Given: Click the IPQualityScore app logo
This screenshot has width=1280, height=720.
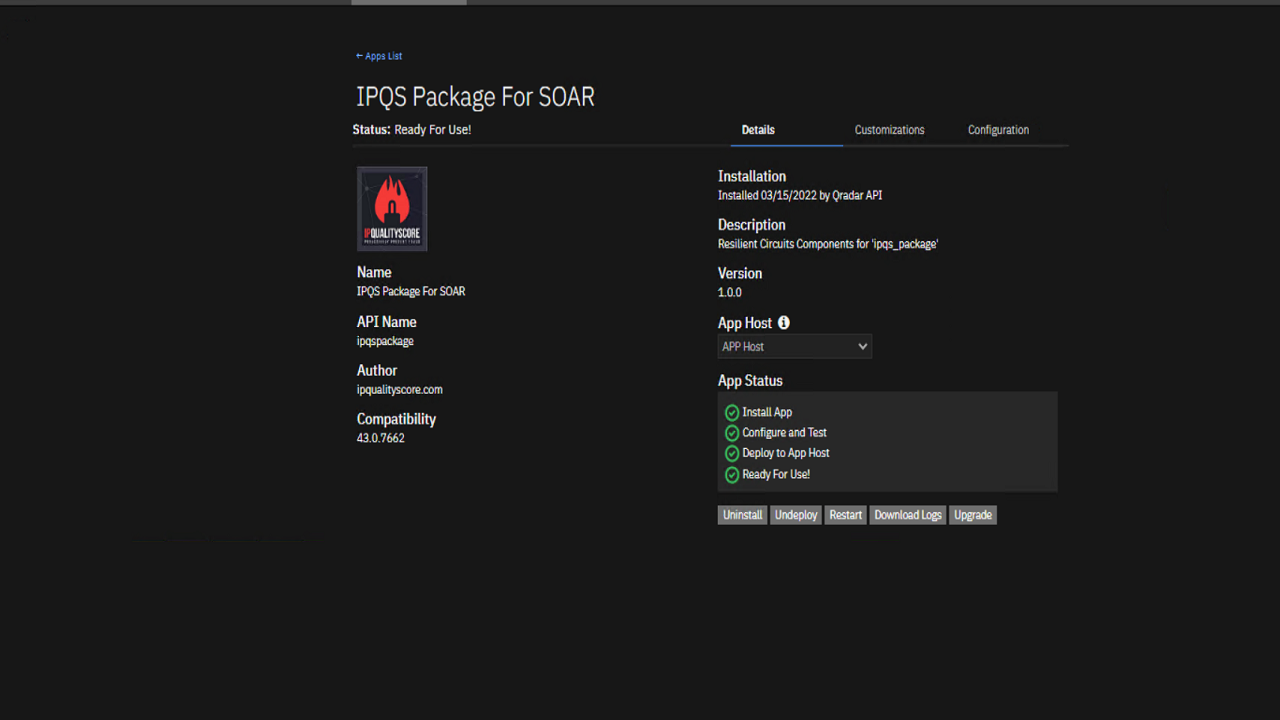Looking at the screenshot, I should [x=391, y=208].
